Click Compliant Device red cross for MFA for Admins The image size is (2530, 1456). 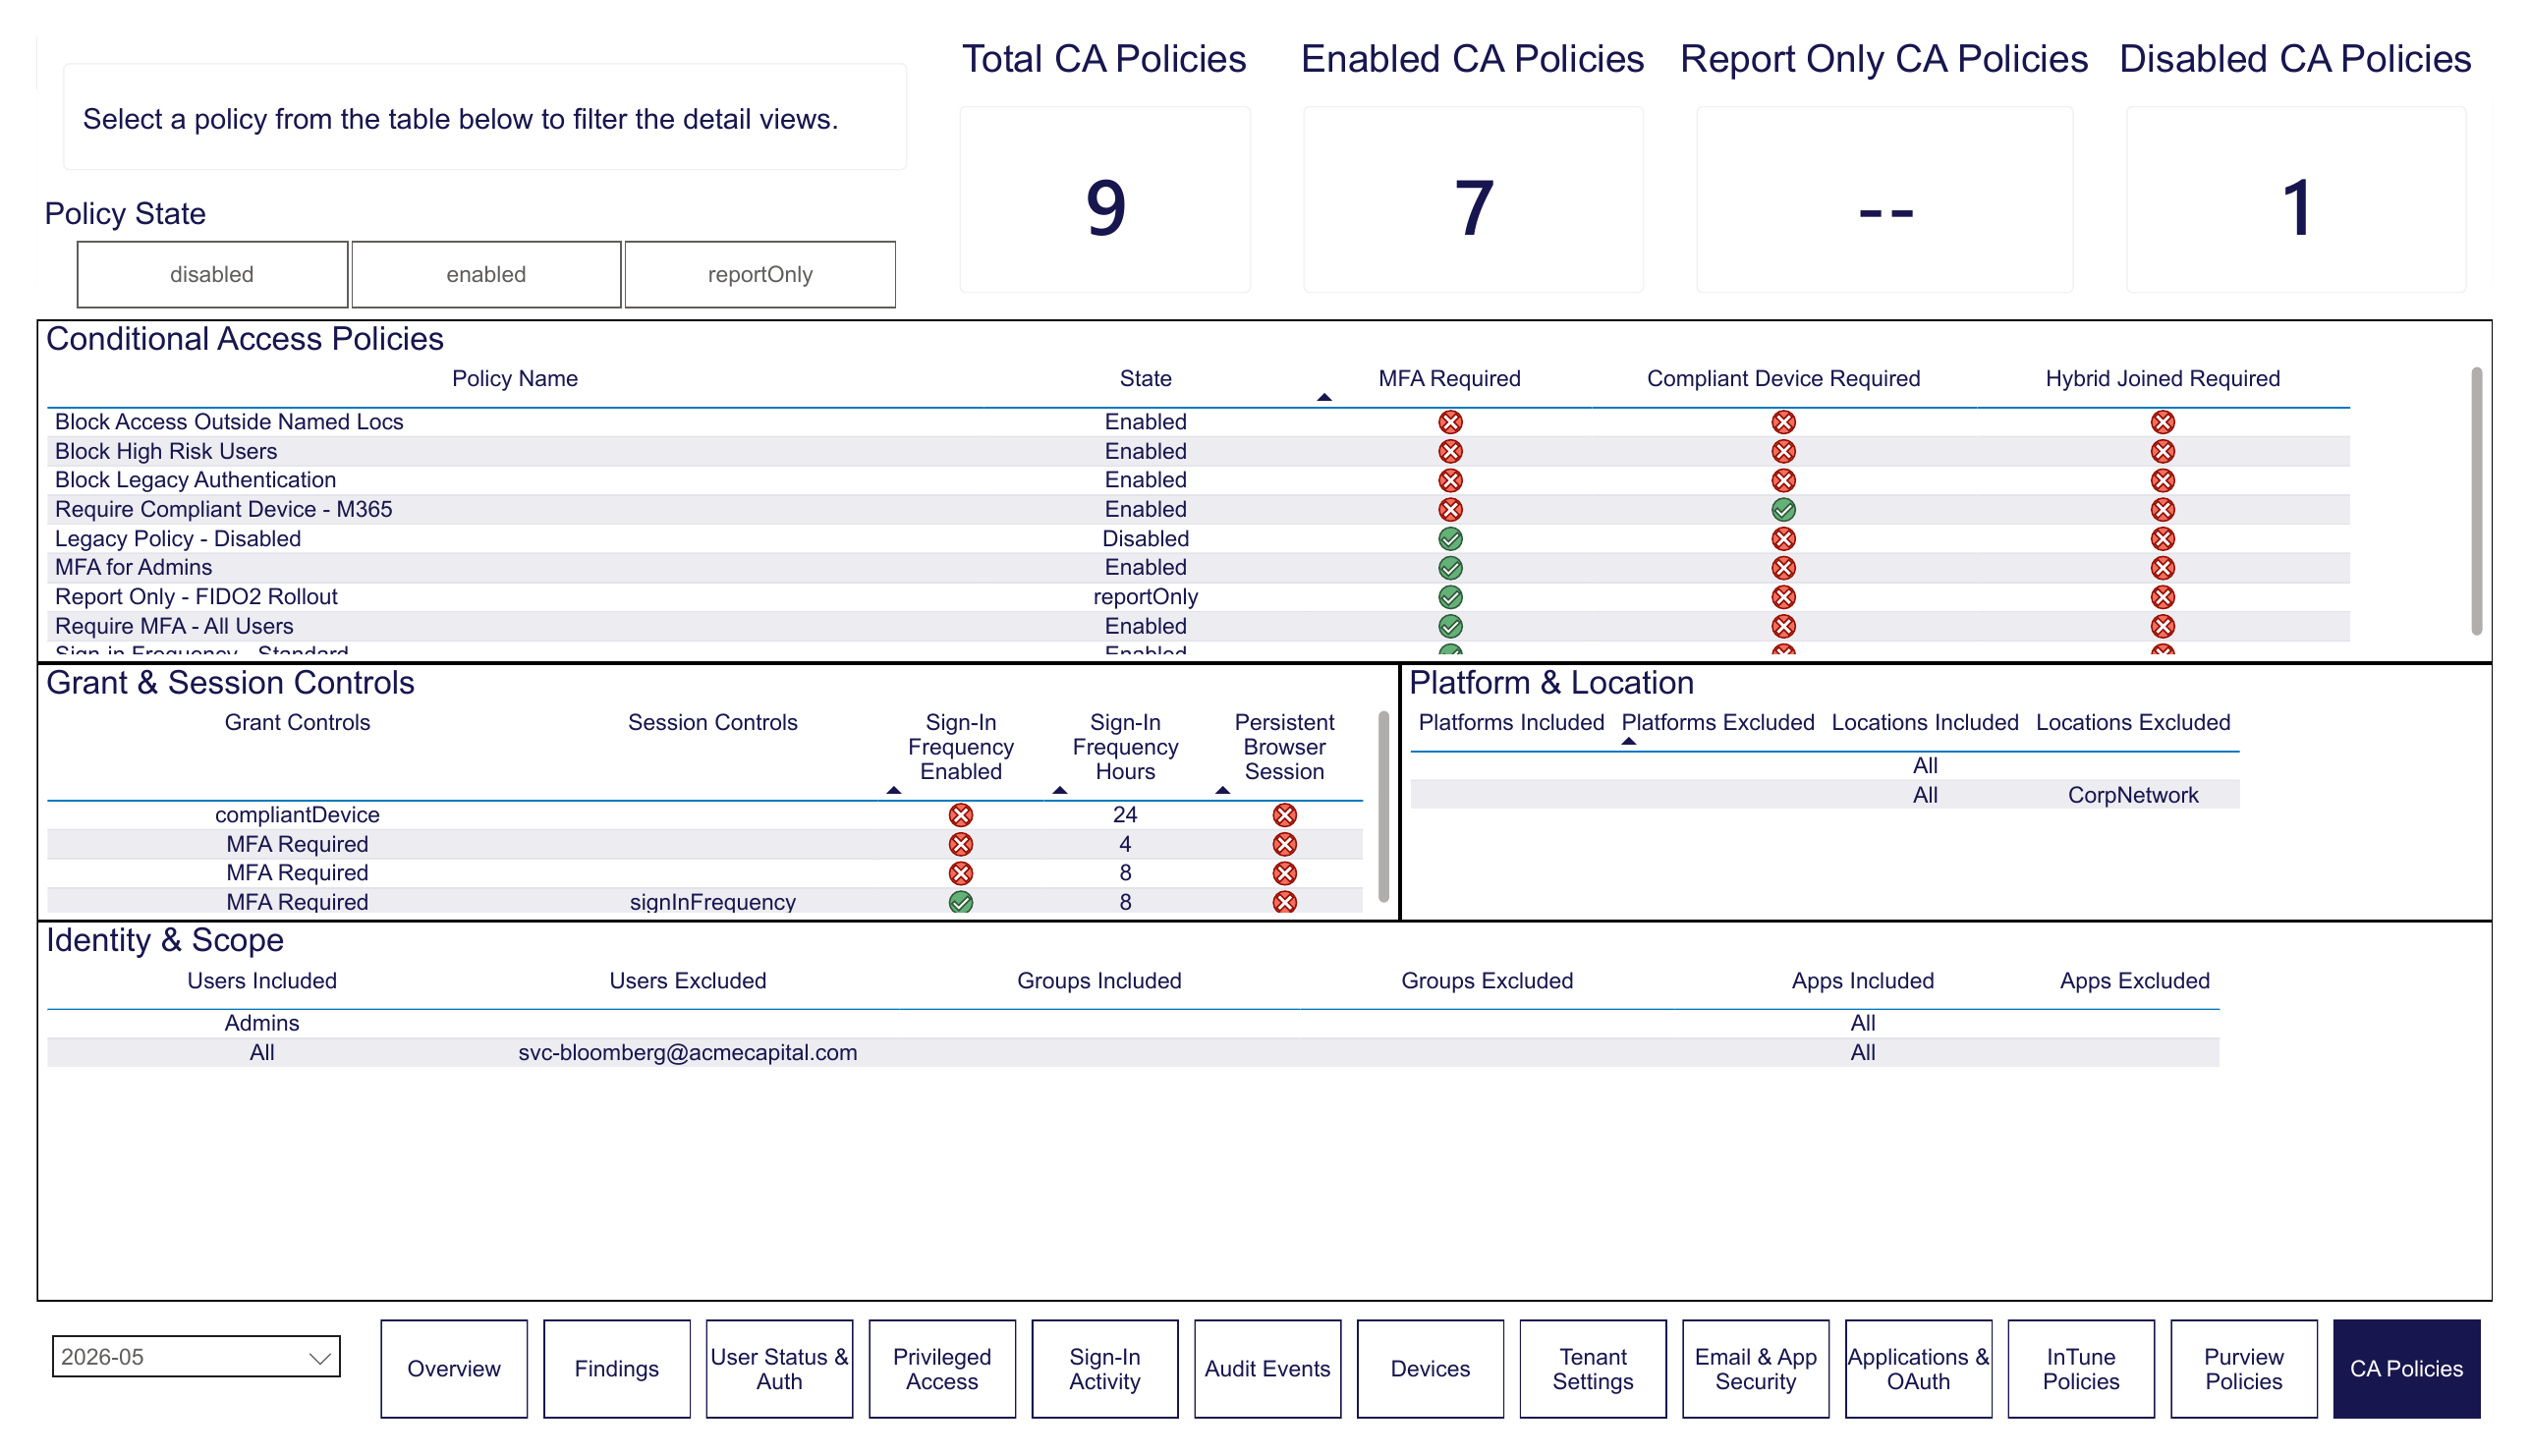(1783, 568)
